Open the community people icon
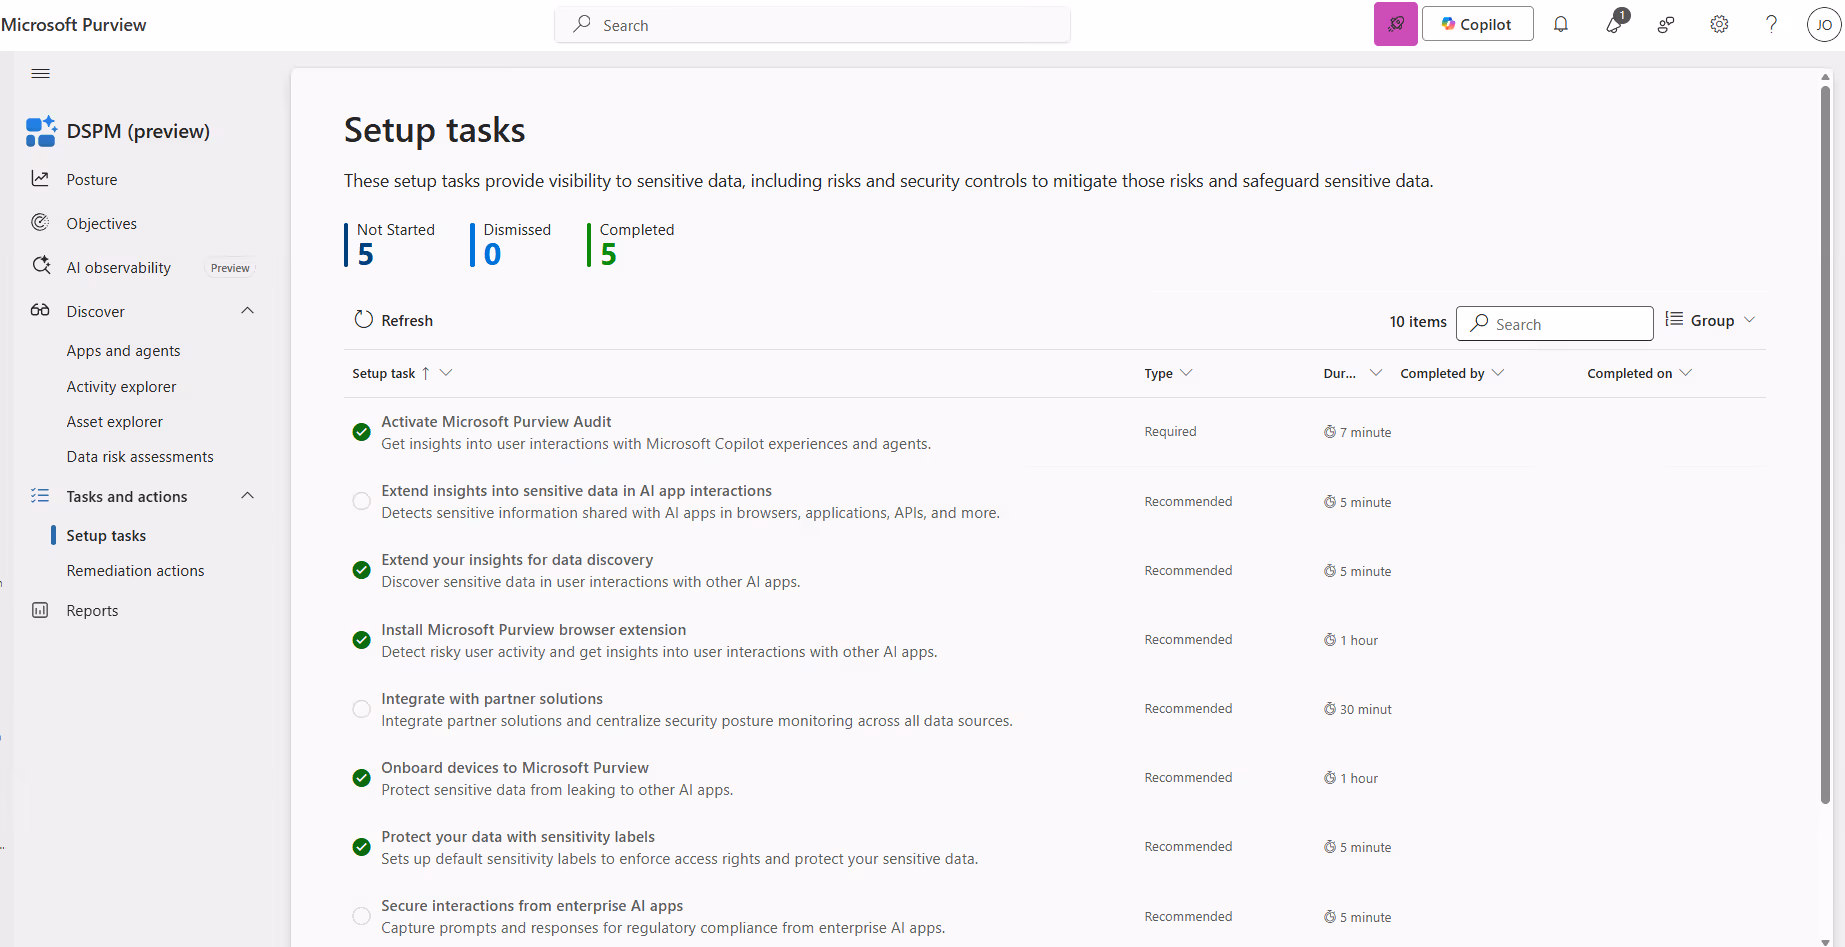The image size is (1845, 947). click(1666, 24)
